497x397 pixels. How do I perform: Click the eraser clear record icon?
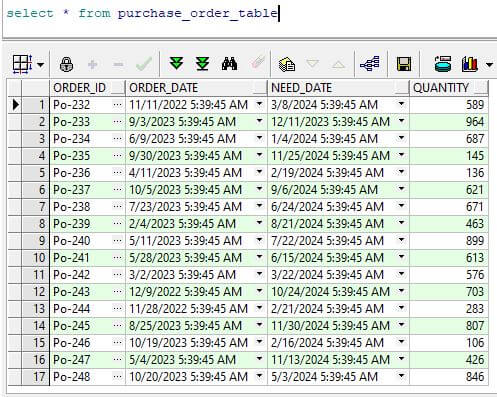[x=257, y=63]
